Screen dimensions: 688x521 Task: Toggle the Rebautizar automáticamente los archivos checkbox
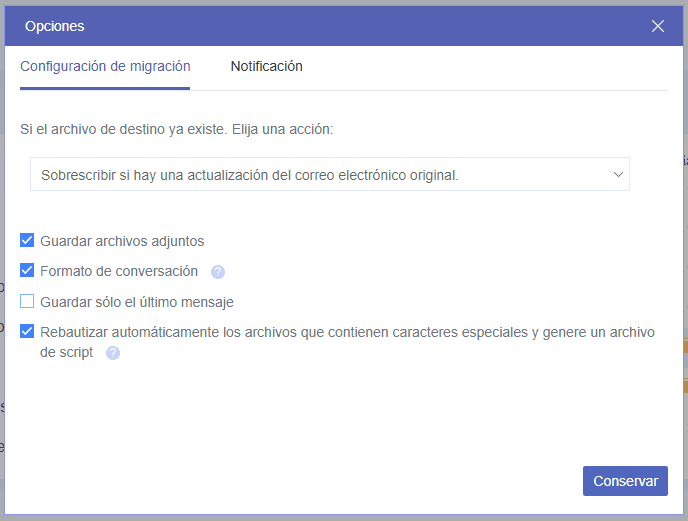(27, 332)
